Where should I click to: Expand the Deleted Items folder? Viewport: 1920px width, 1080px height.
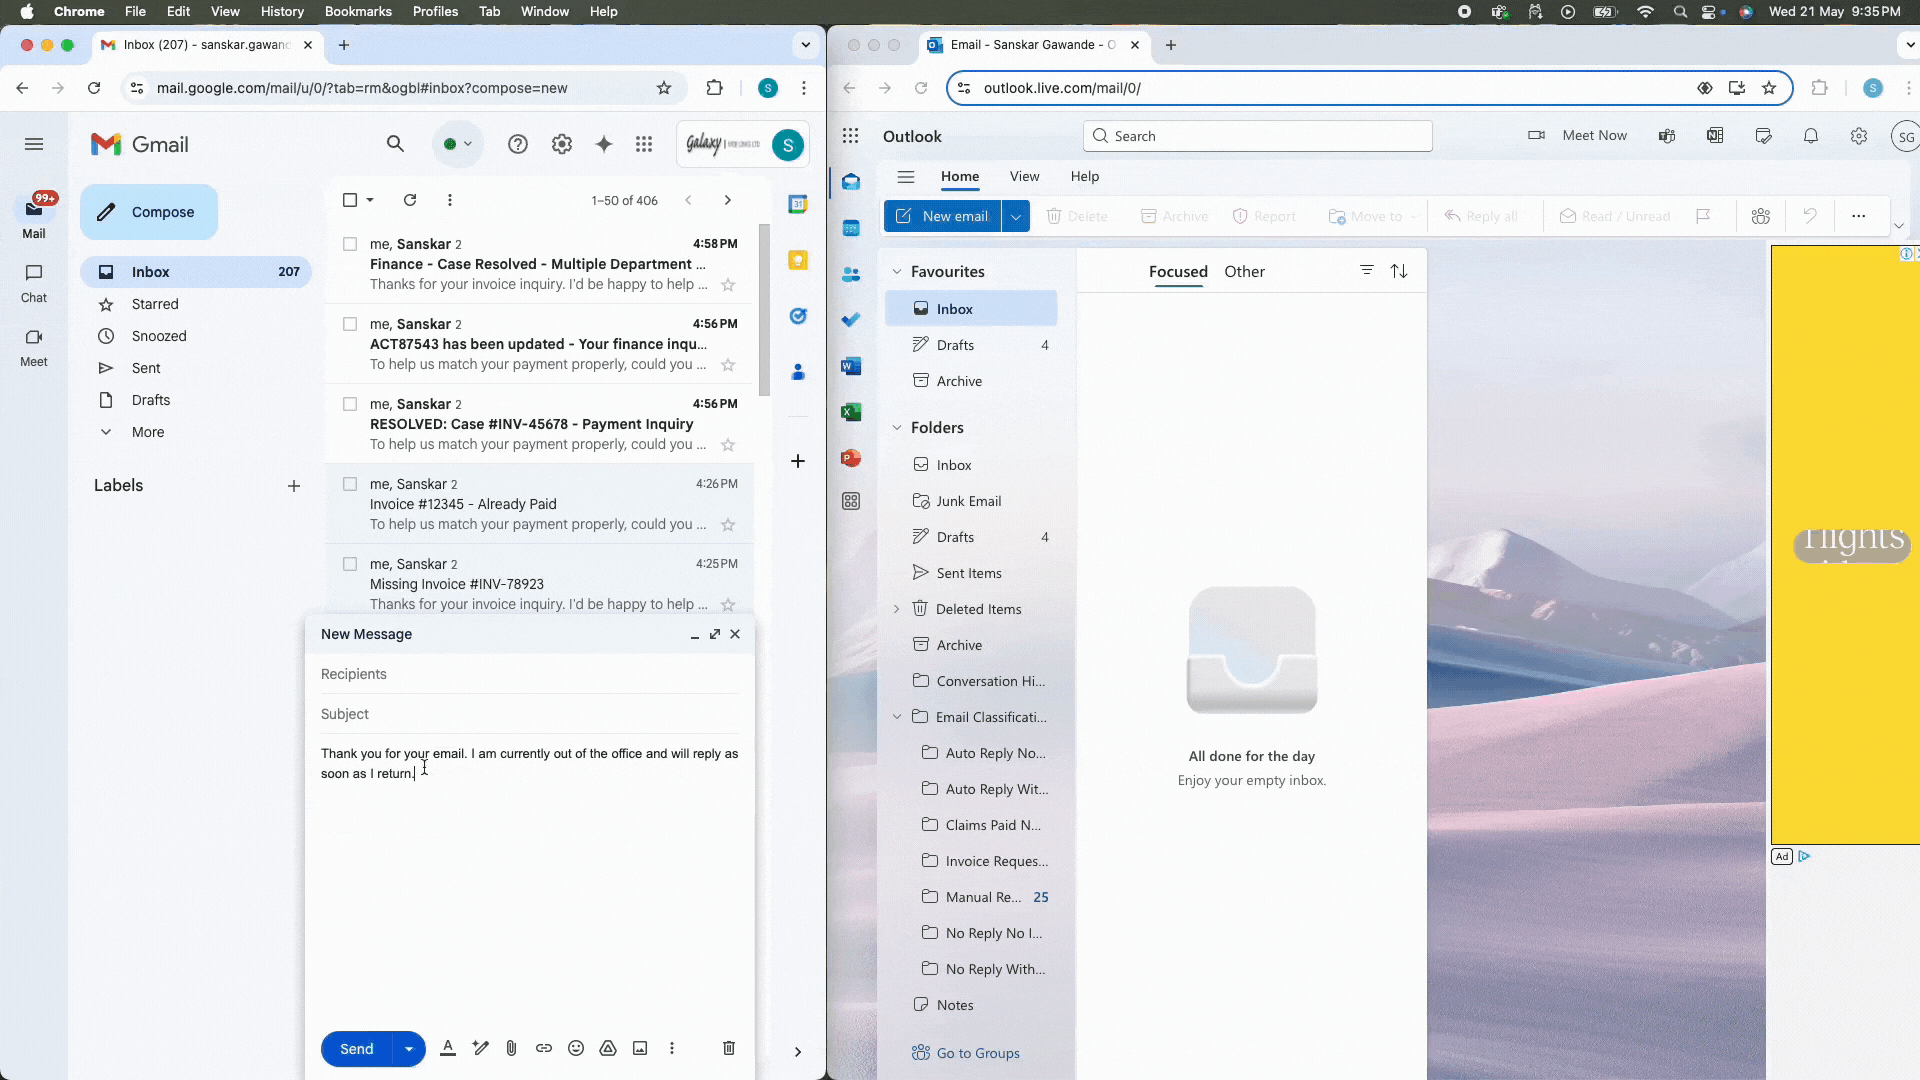(897, 609)
